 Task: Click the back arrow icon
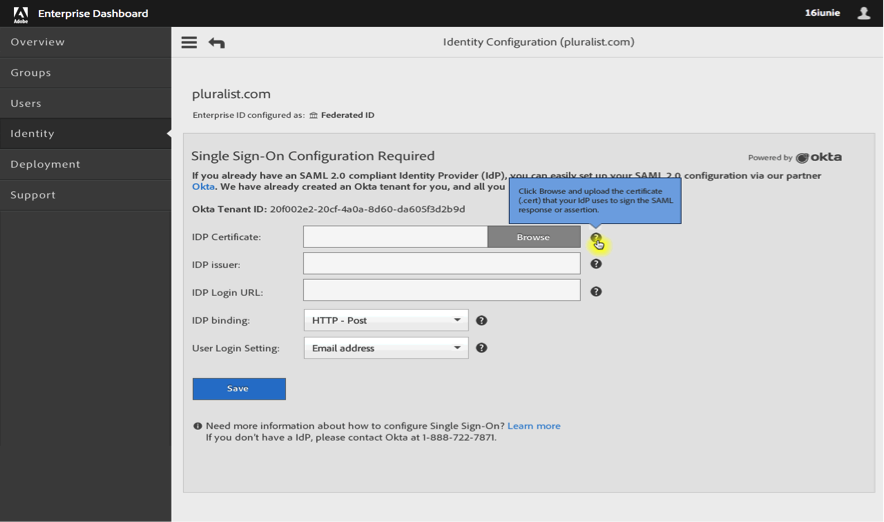pyautogui.click(x=216, y=42)
